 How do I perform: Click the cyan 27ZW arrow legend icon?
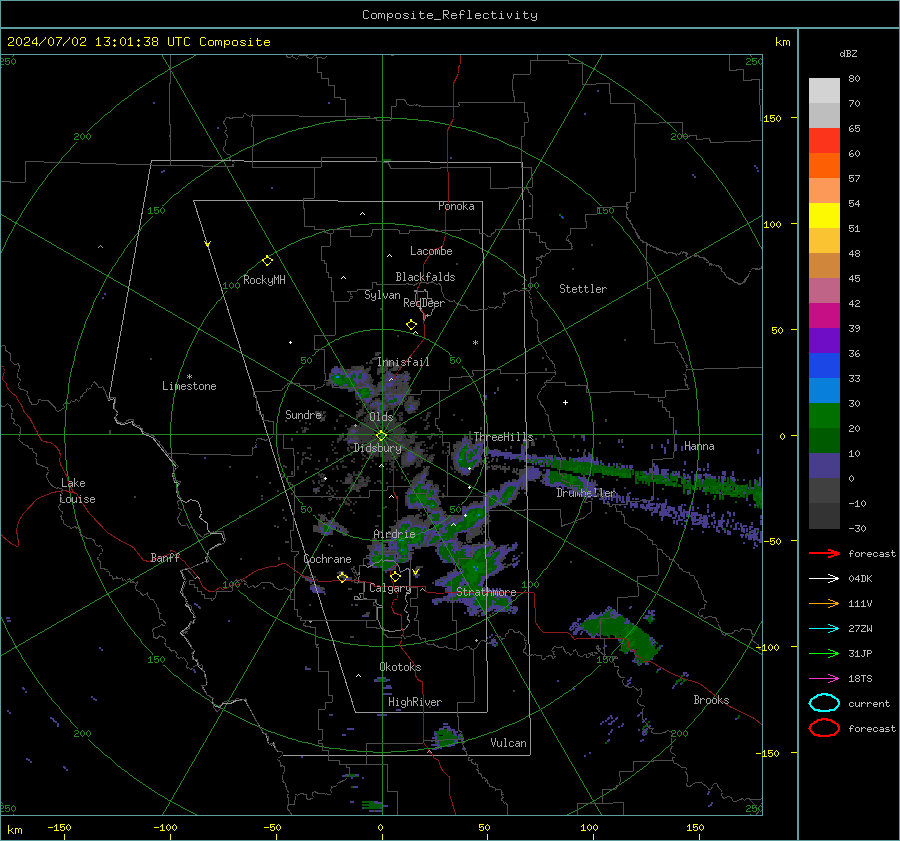tap(824, 629)
